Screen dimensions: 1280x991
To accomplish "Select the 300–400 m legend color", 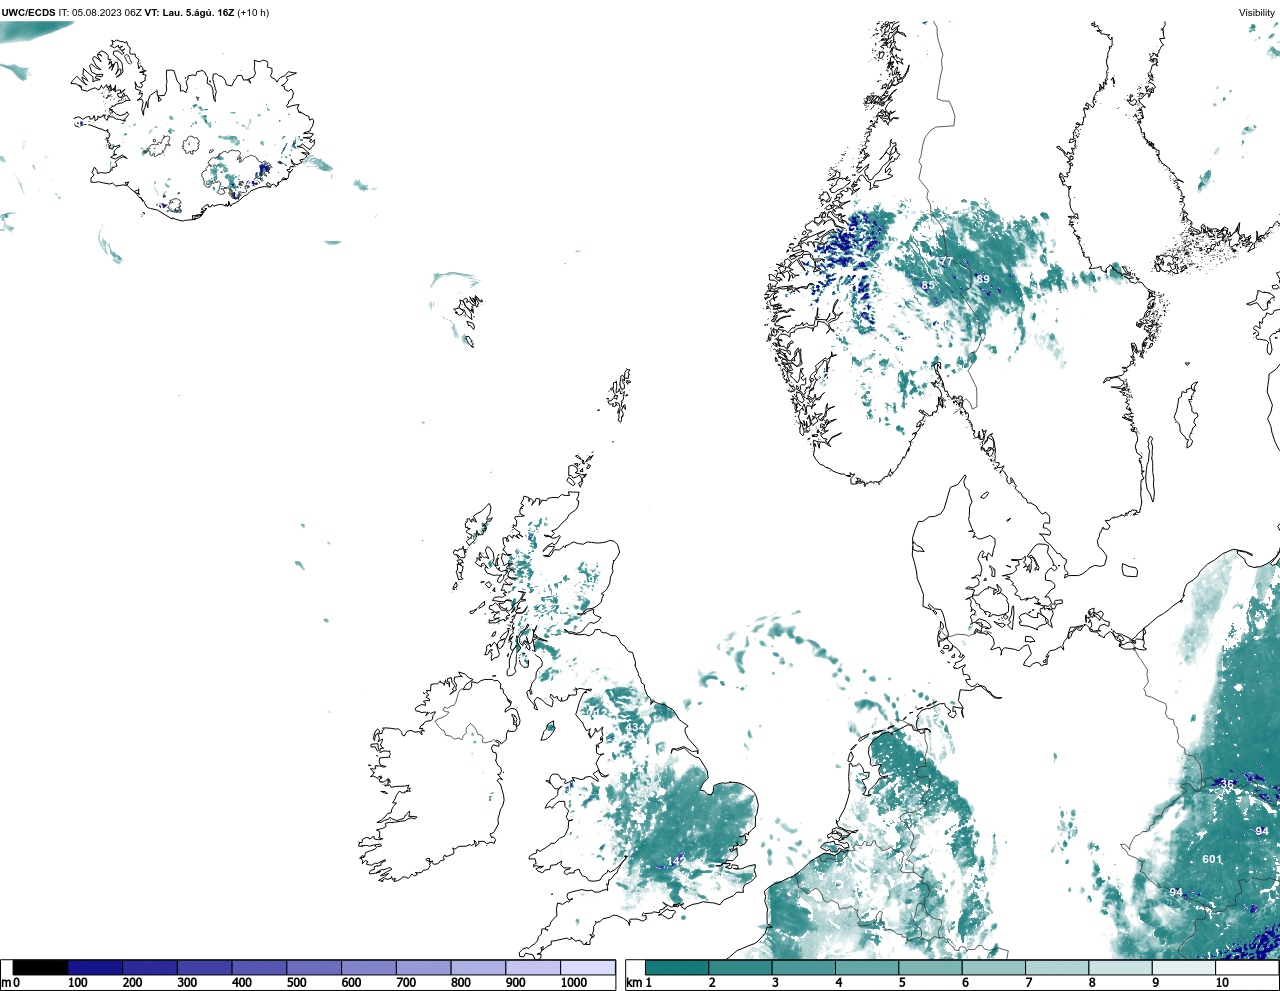I will click(204, 968).
